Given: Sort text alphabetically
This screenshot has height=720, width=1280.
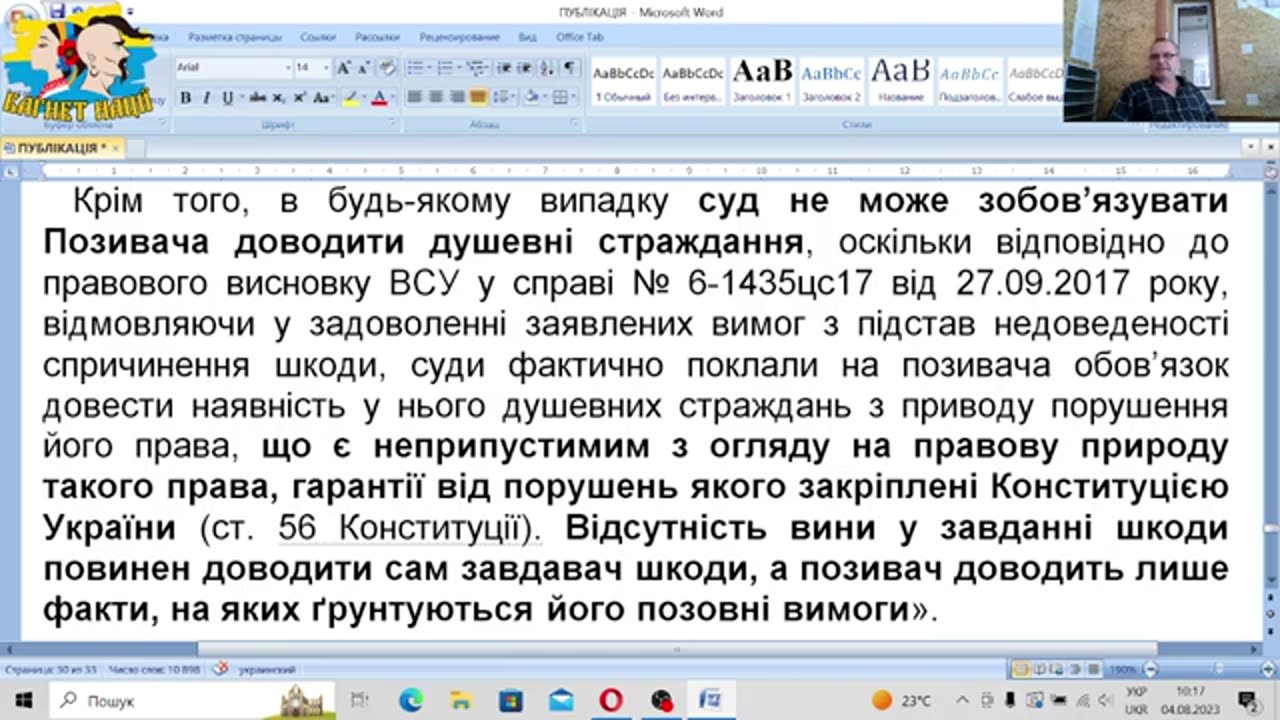Looking at the screenshot, I should point(548,68).
